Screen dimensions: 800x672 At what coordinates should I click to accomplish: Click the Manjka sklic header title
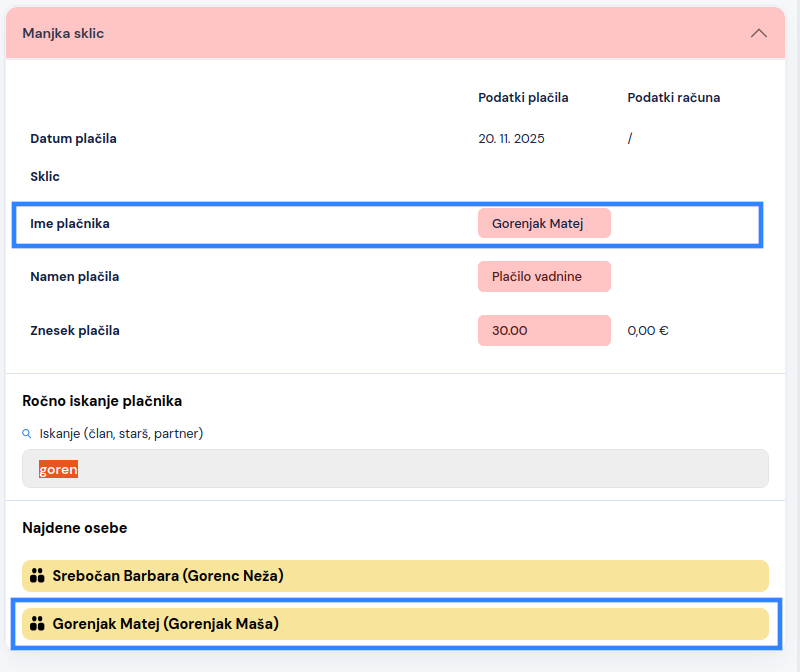(63, 33)
